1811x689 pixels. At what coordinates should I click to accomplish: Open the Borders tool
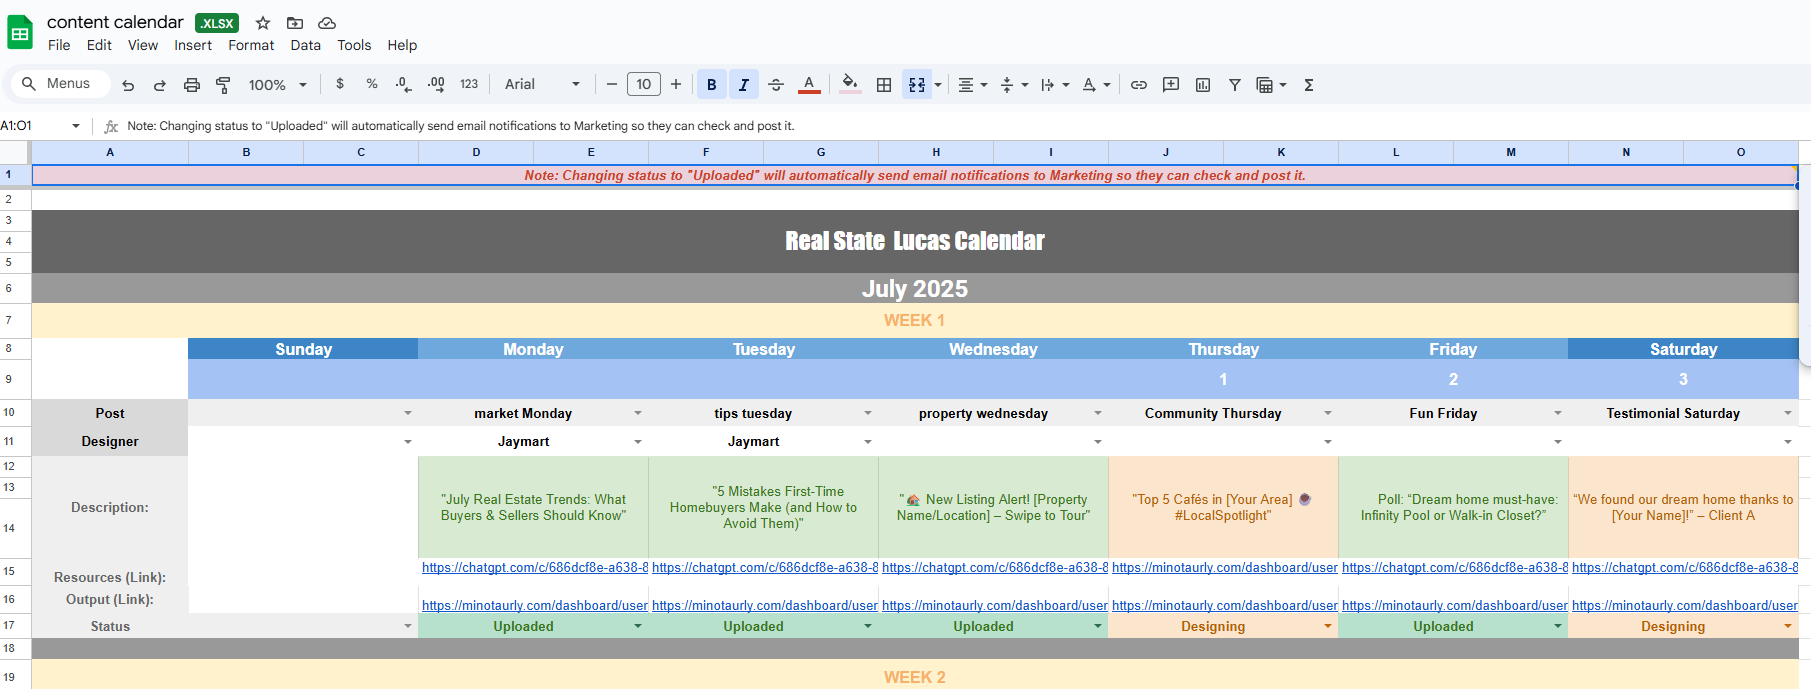pyautogui.click(x=884, y=85)
